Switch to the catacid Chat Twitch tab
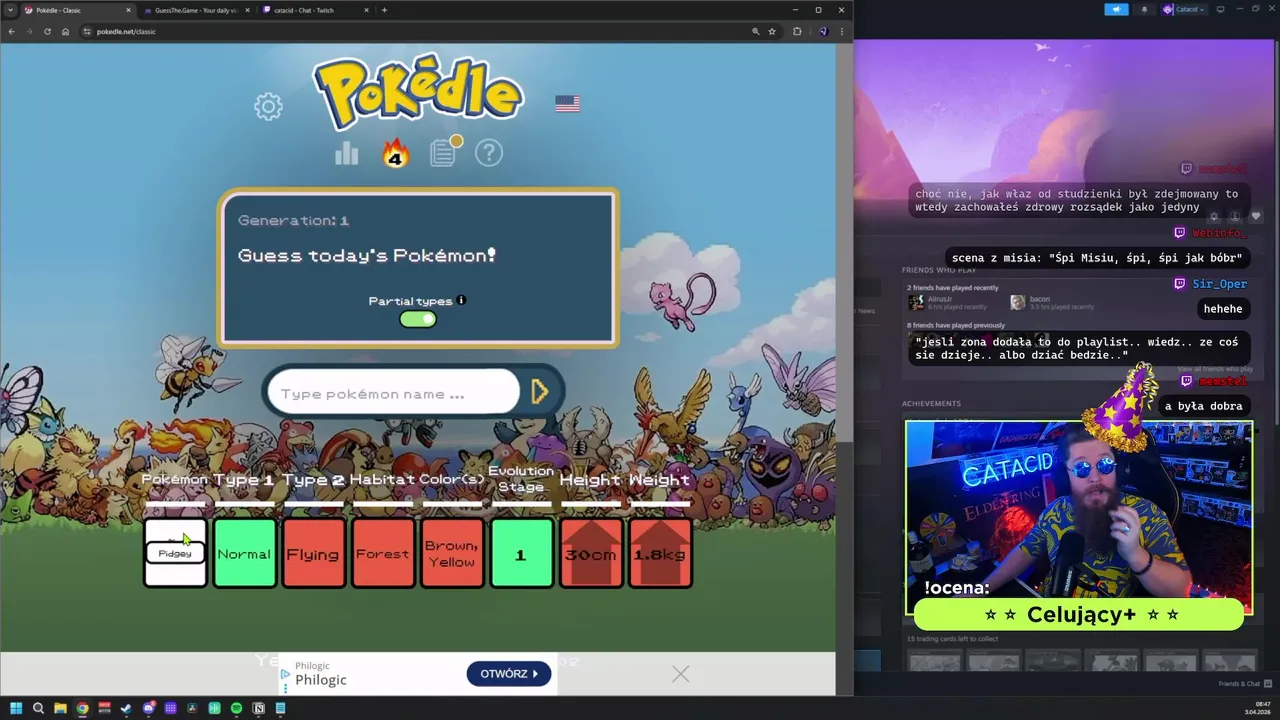This screenshot has height=720, width=1280. pyautogui.click(x=310, y=10)
